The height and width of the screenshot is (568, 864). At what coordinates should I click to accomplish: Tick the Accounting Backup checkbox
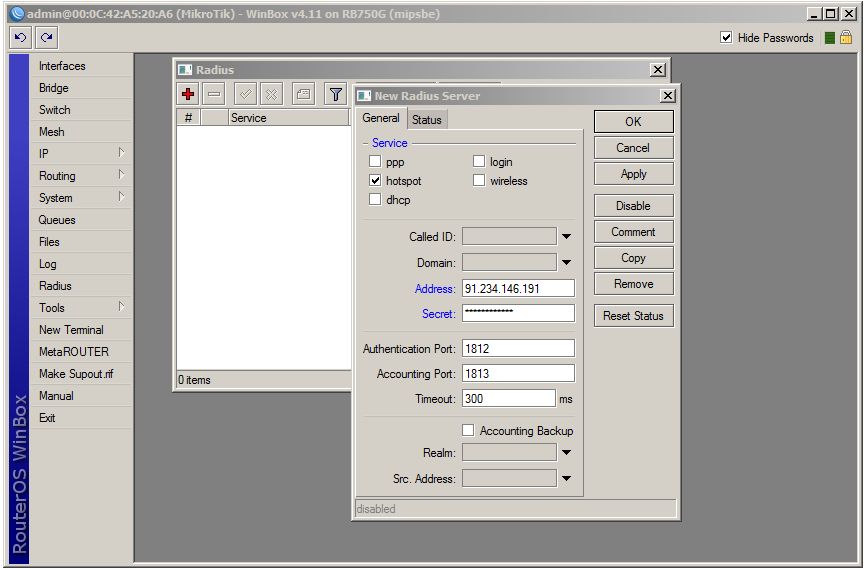(x=468, y=431)
